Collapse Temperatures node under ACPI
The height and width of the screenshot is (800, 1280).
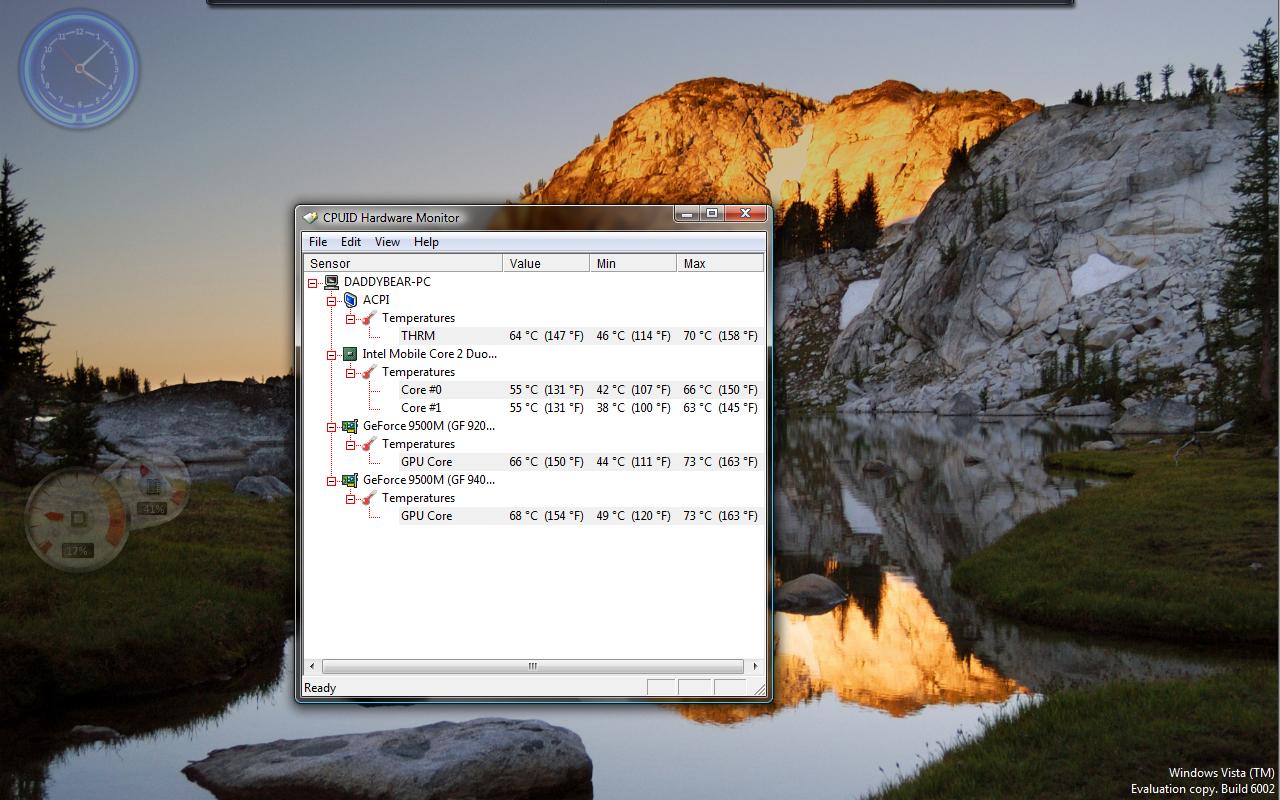pos(351,319)
